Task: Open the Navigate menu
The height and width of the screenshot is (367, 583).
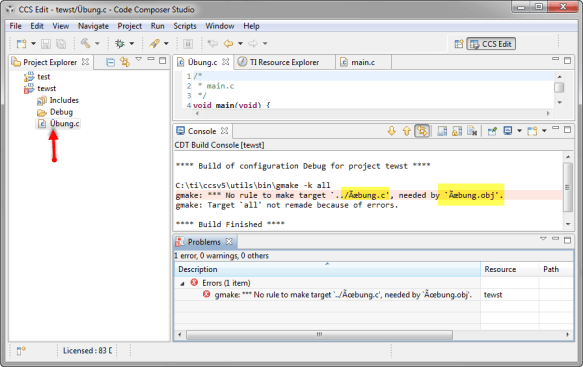Action: point(93,26)
